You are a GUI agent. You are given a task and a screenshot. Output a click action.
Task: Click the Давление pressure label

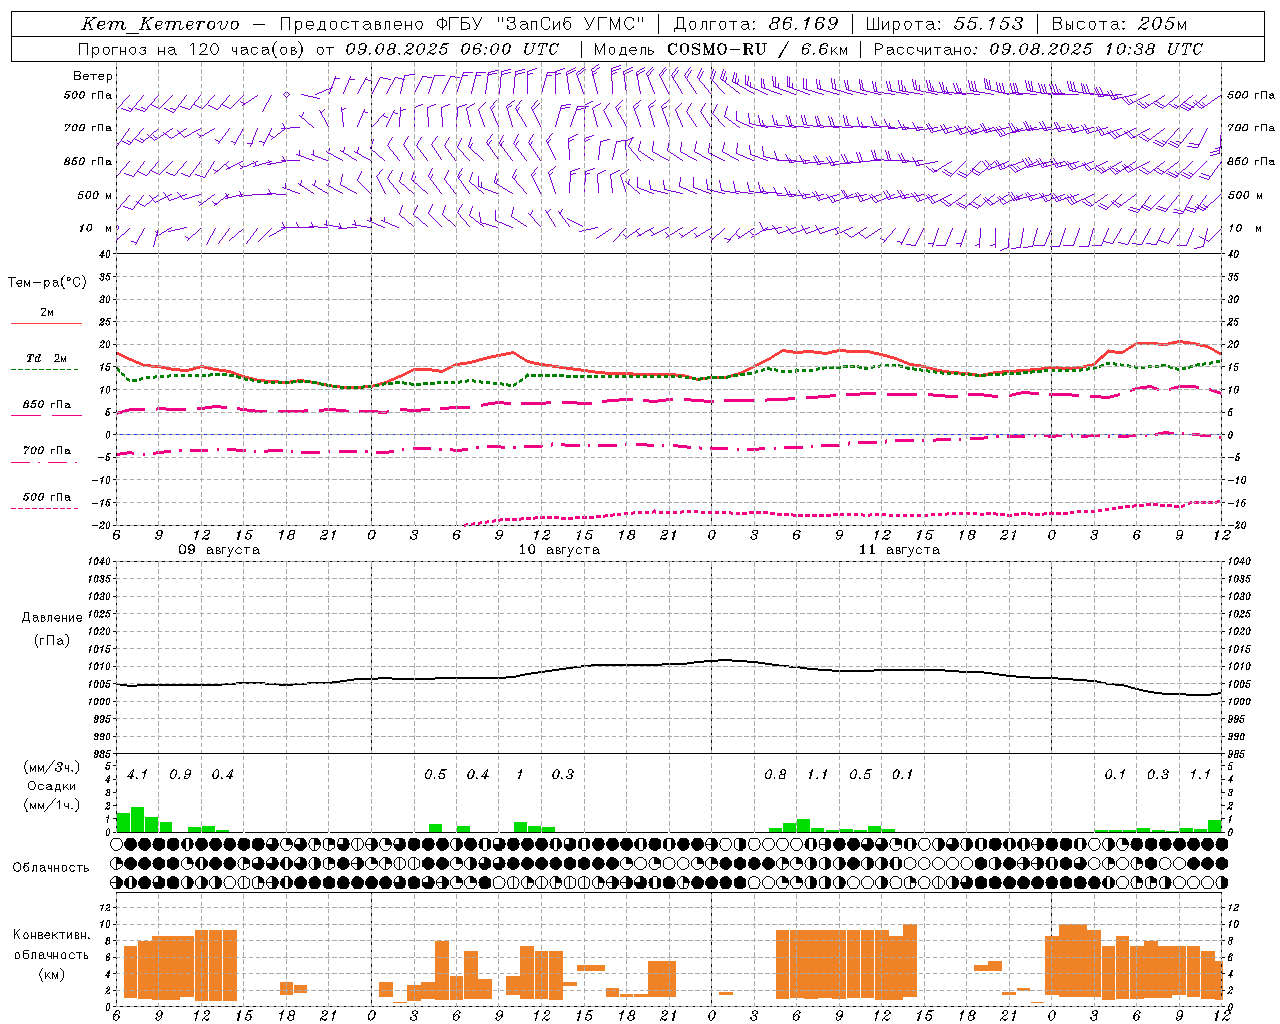(x=52, y=618)
